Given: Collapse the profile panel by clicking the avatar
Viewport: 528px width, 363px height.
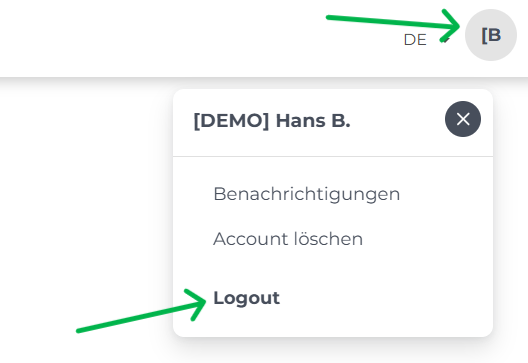Looking at the screenshot, I should pos(491,35).
